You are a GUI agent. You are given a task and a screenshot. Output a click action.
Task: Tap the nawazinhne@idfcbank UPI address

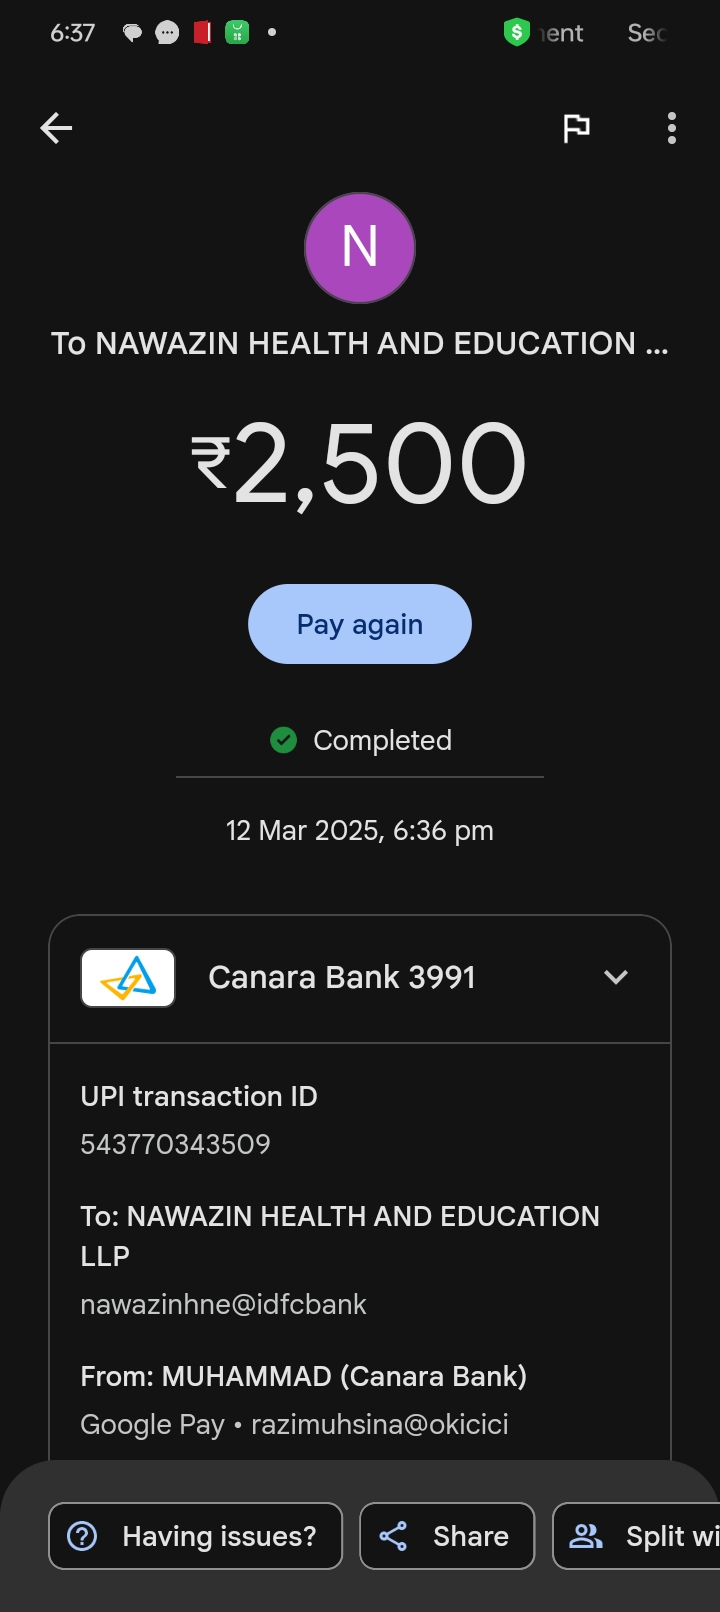coord(224,1304)
